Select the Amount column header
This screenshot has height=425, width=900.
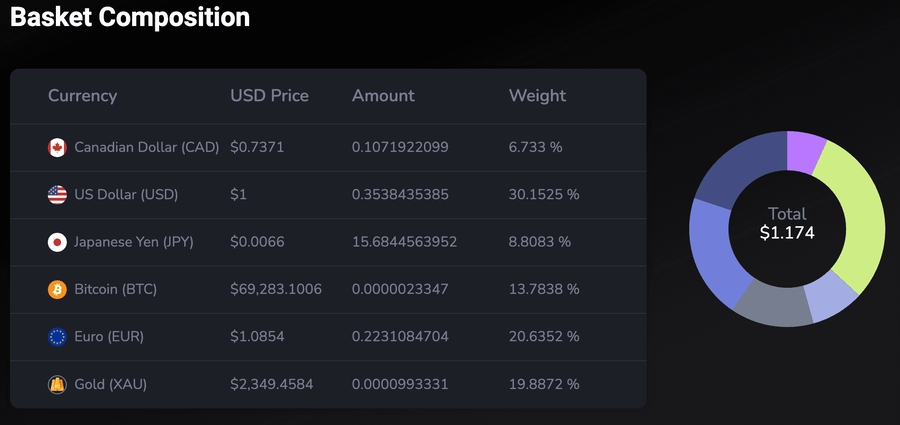[383, 96]
